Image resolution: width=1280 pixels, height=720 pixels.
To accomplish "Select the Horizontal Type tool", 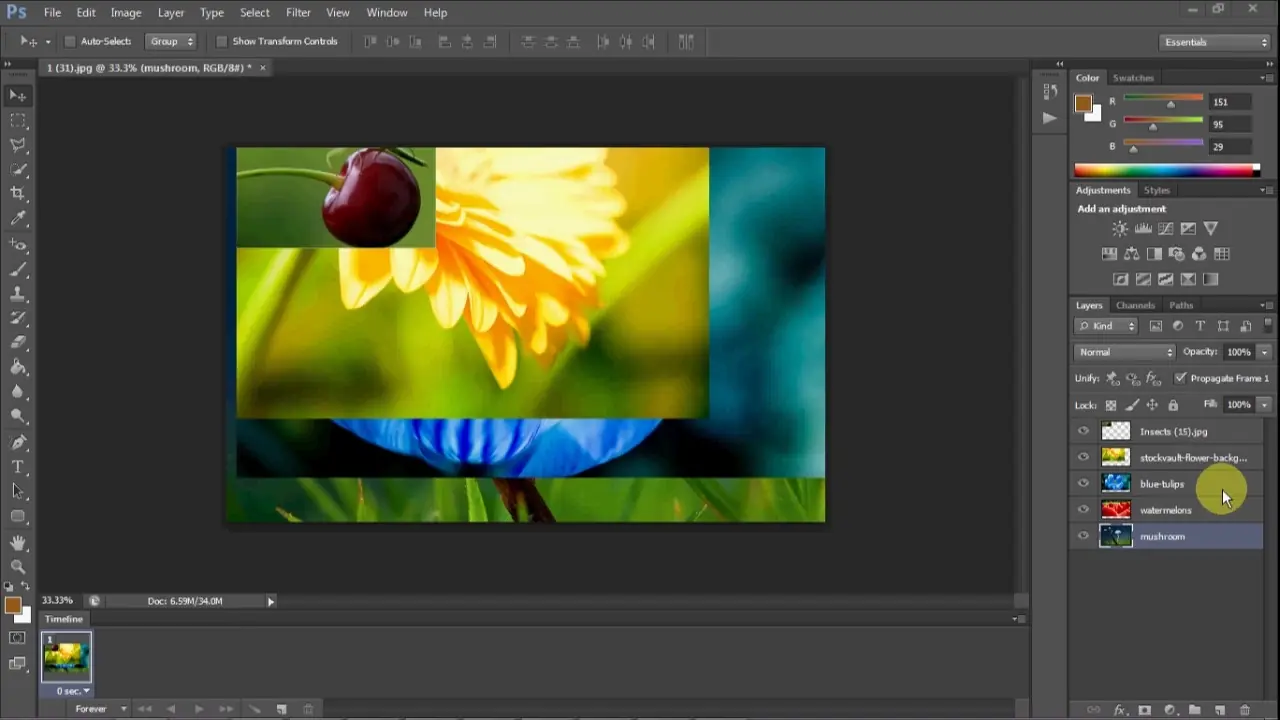I will 18,467.
